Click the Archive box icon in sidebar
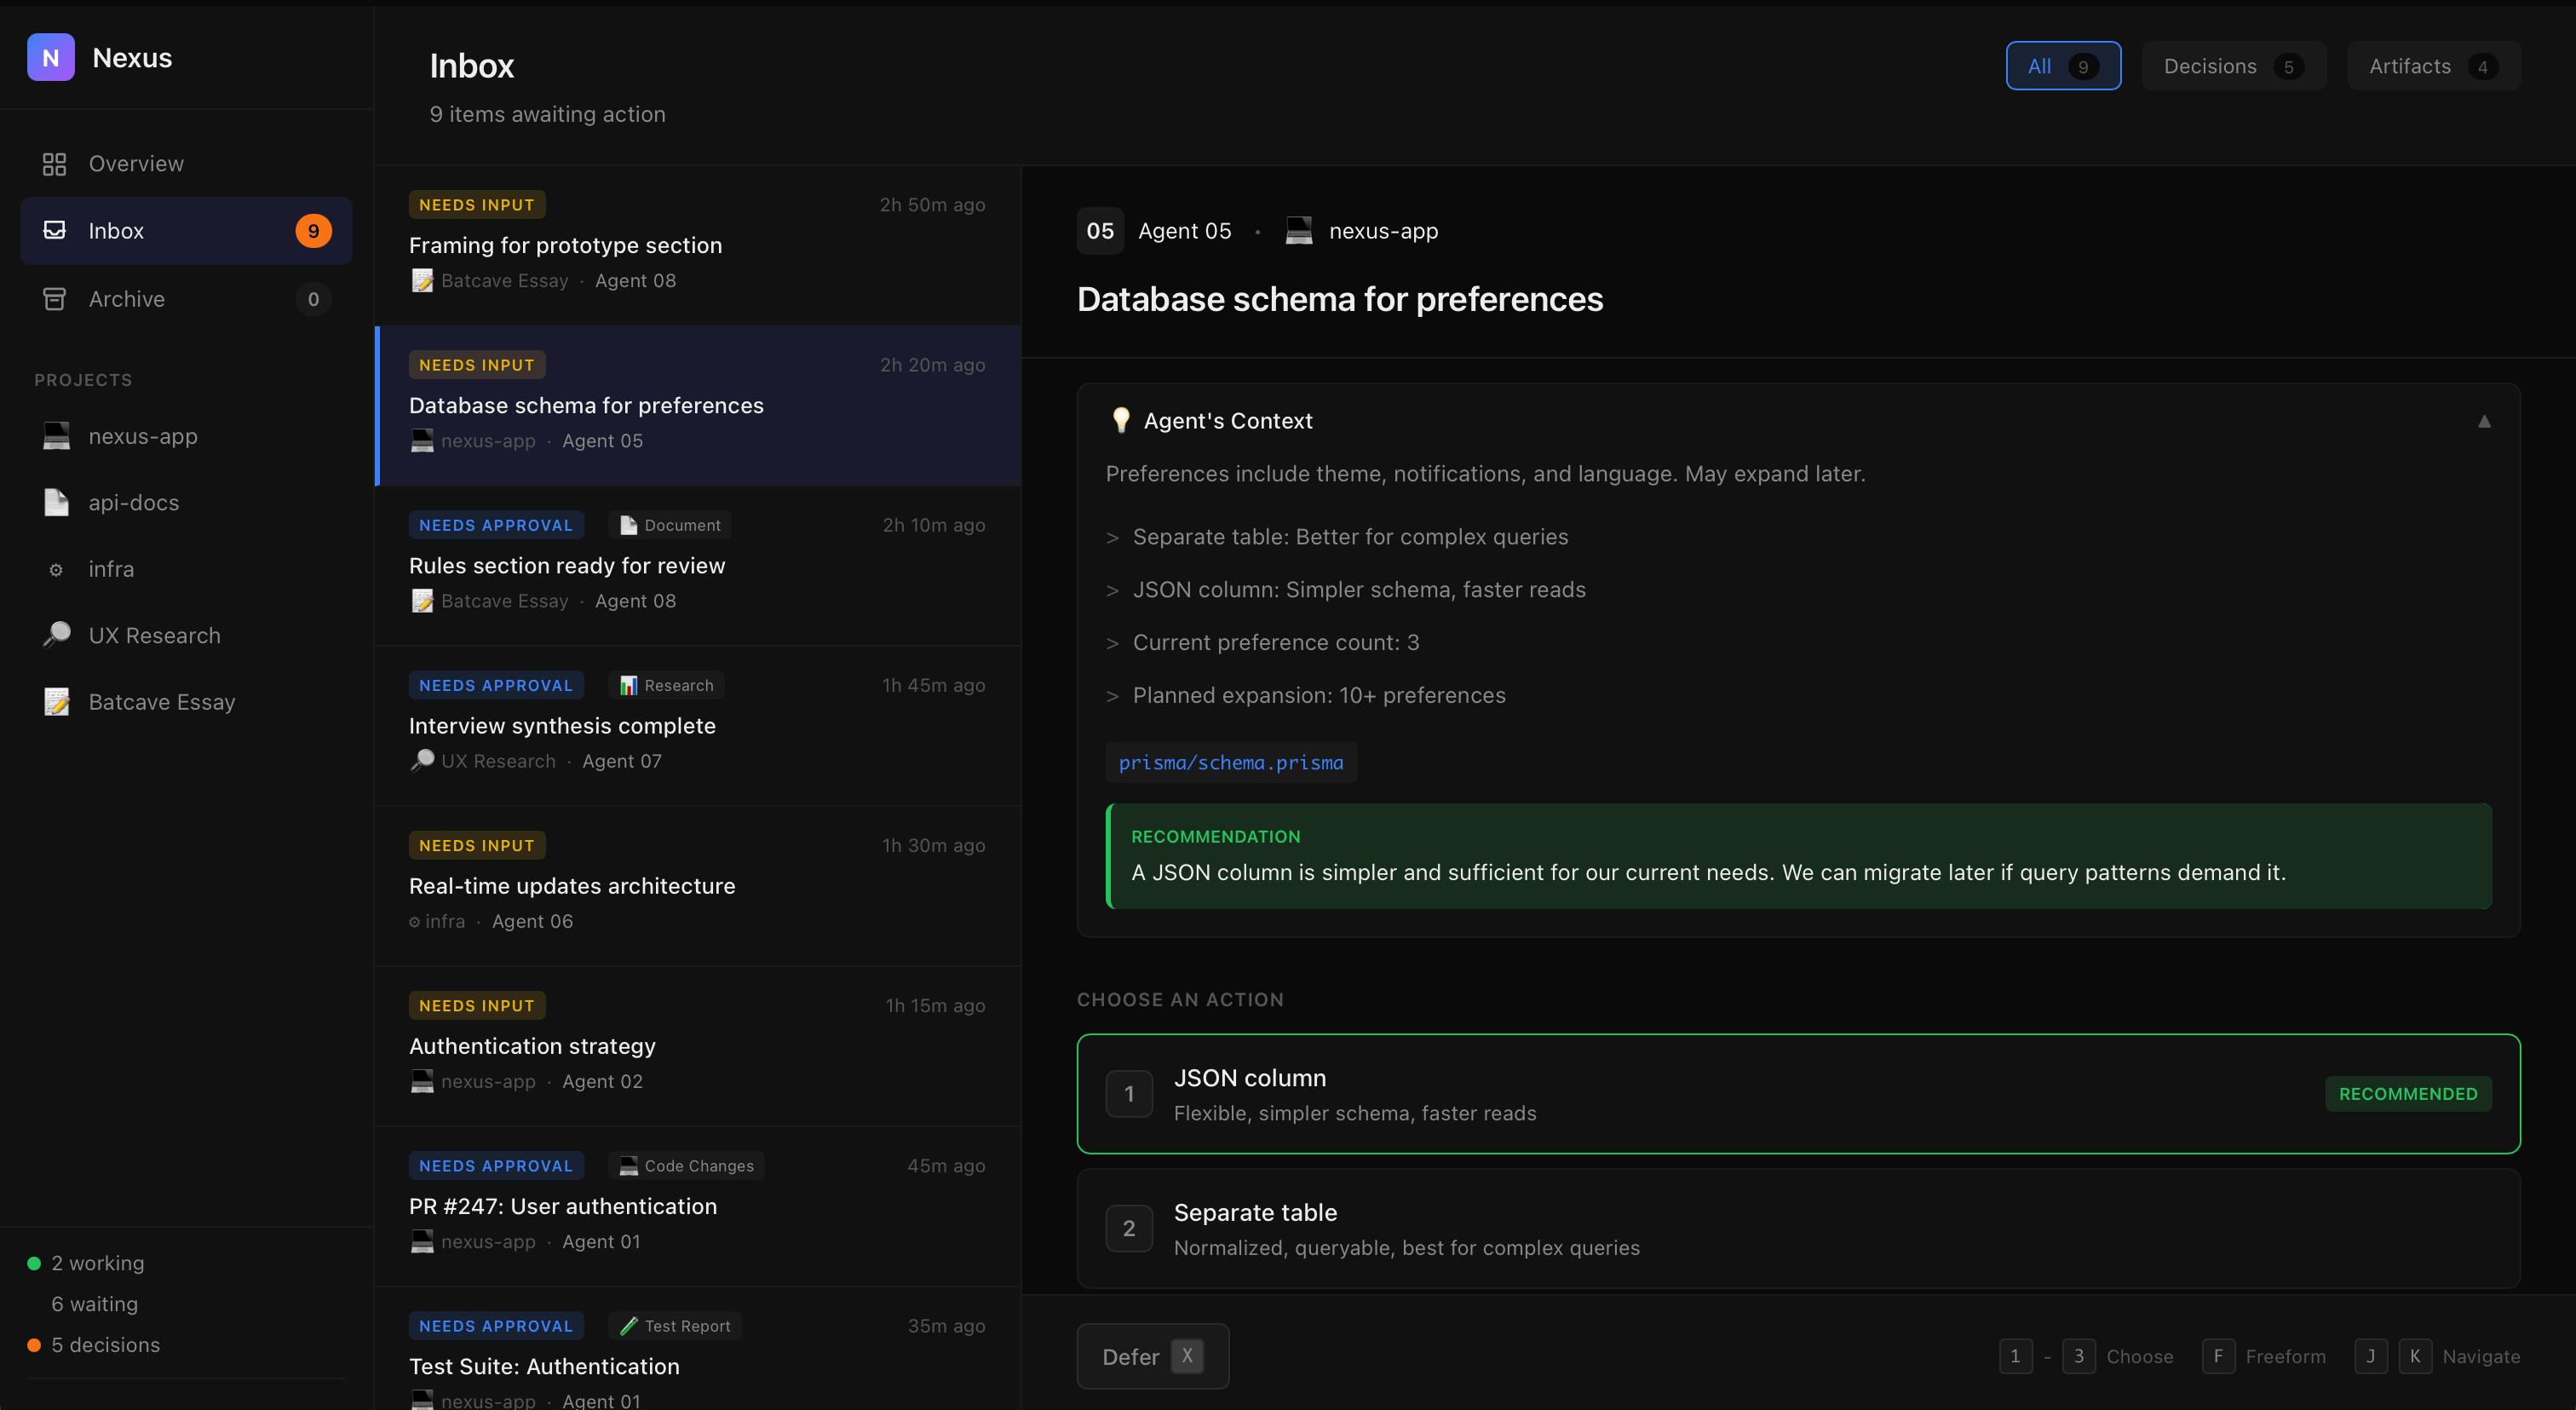The image size is (2576, 1410). click(x=55, y=298)
